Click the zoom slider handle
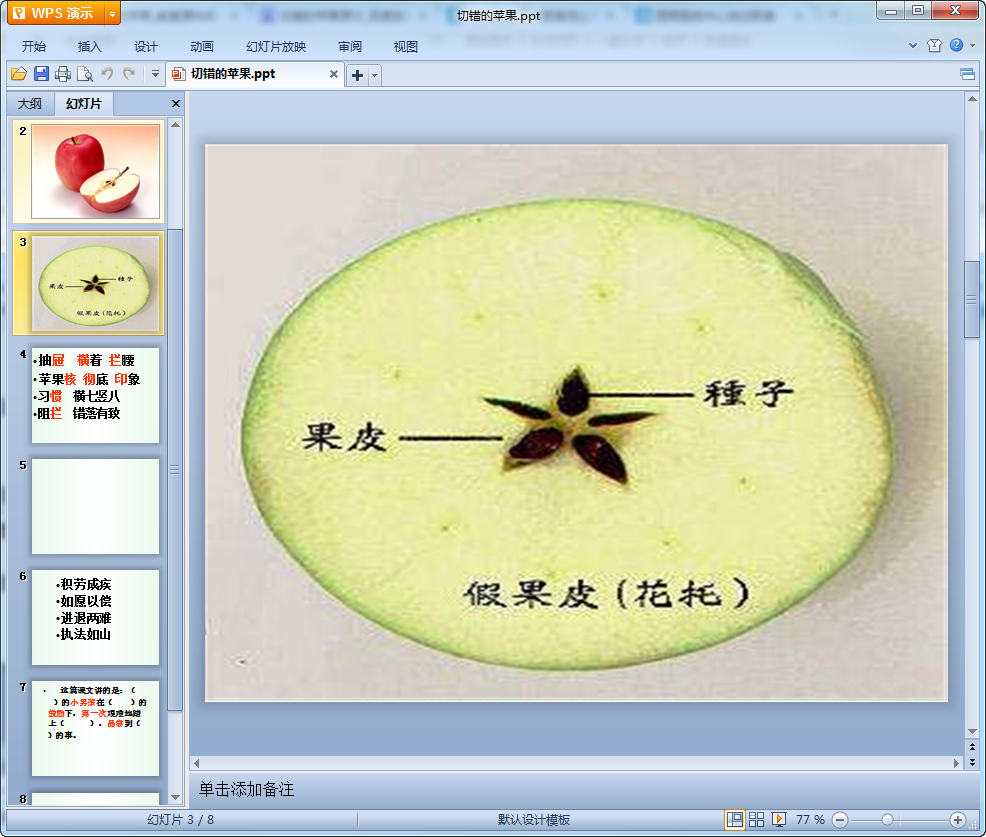The image size is (986, 837). 887,820
